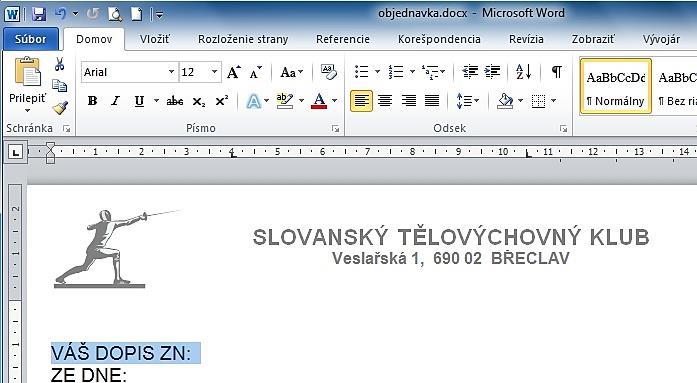Open the Schránka clipboard pane launcher
This screenshot has width=697, height=383.
(67, 129)
